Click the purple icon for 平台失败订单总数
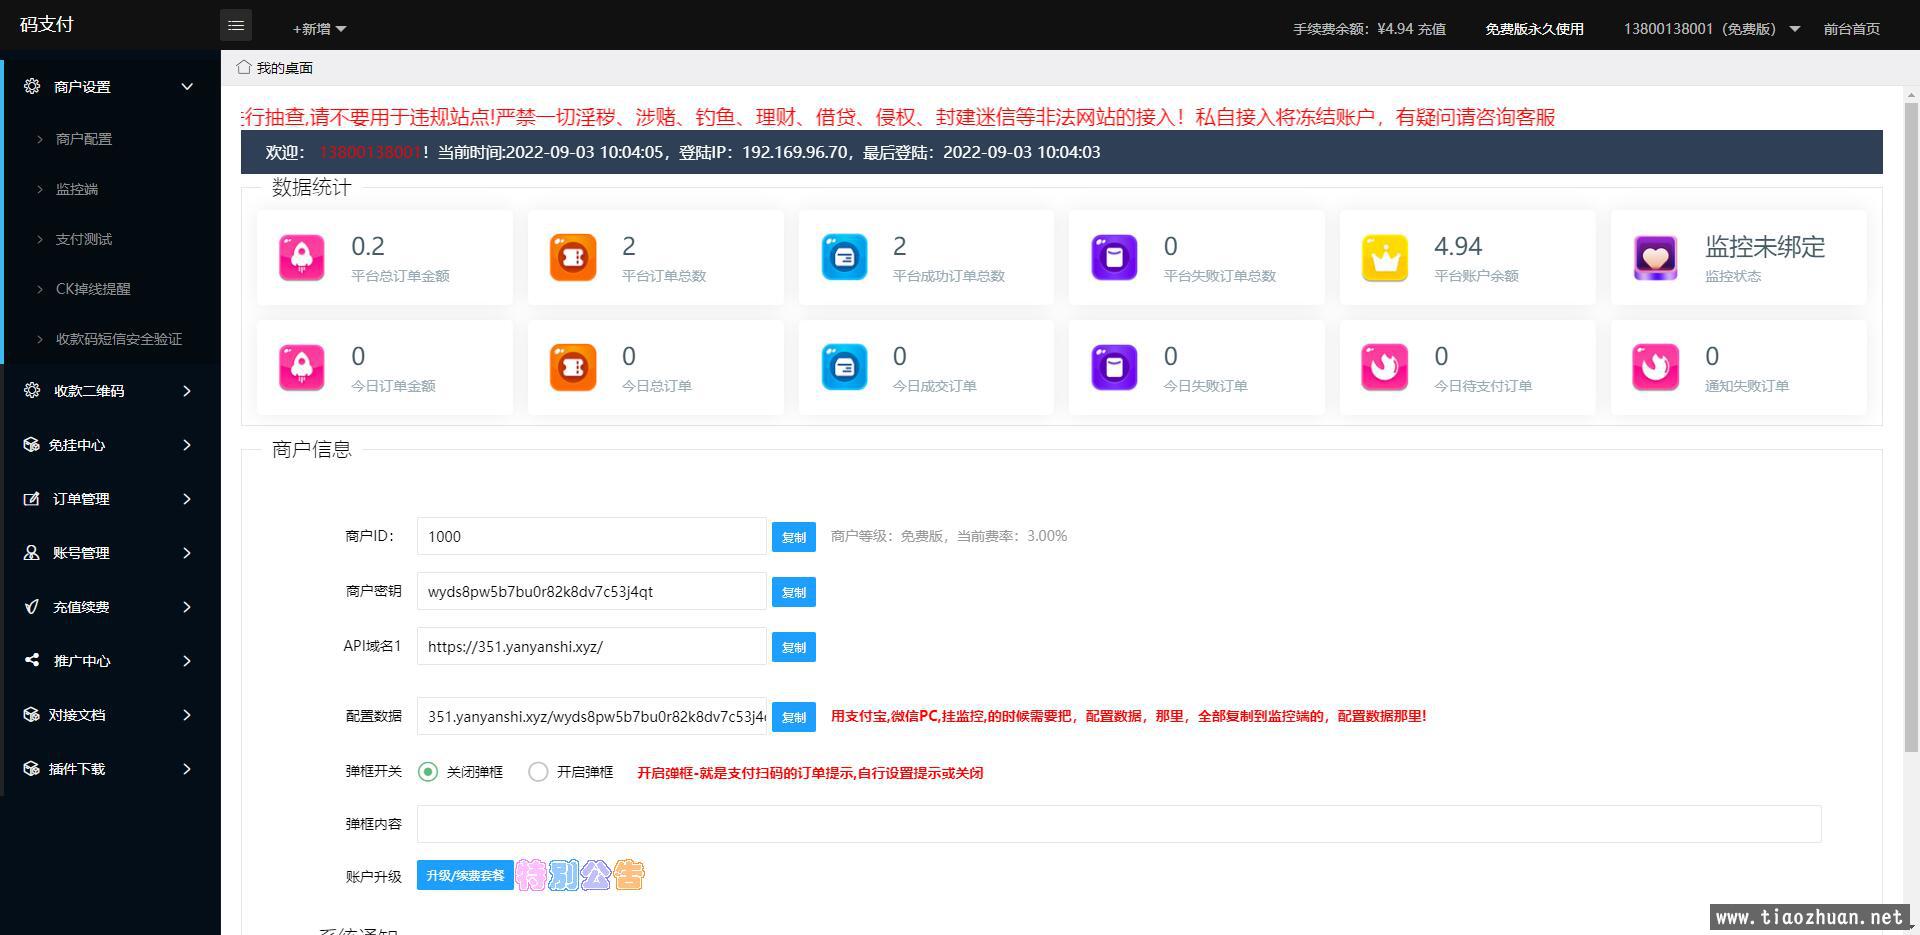Viewport: 1920px width, 935px height. 1114,257
